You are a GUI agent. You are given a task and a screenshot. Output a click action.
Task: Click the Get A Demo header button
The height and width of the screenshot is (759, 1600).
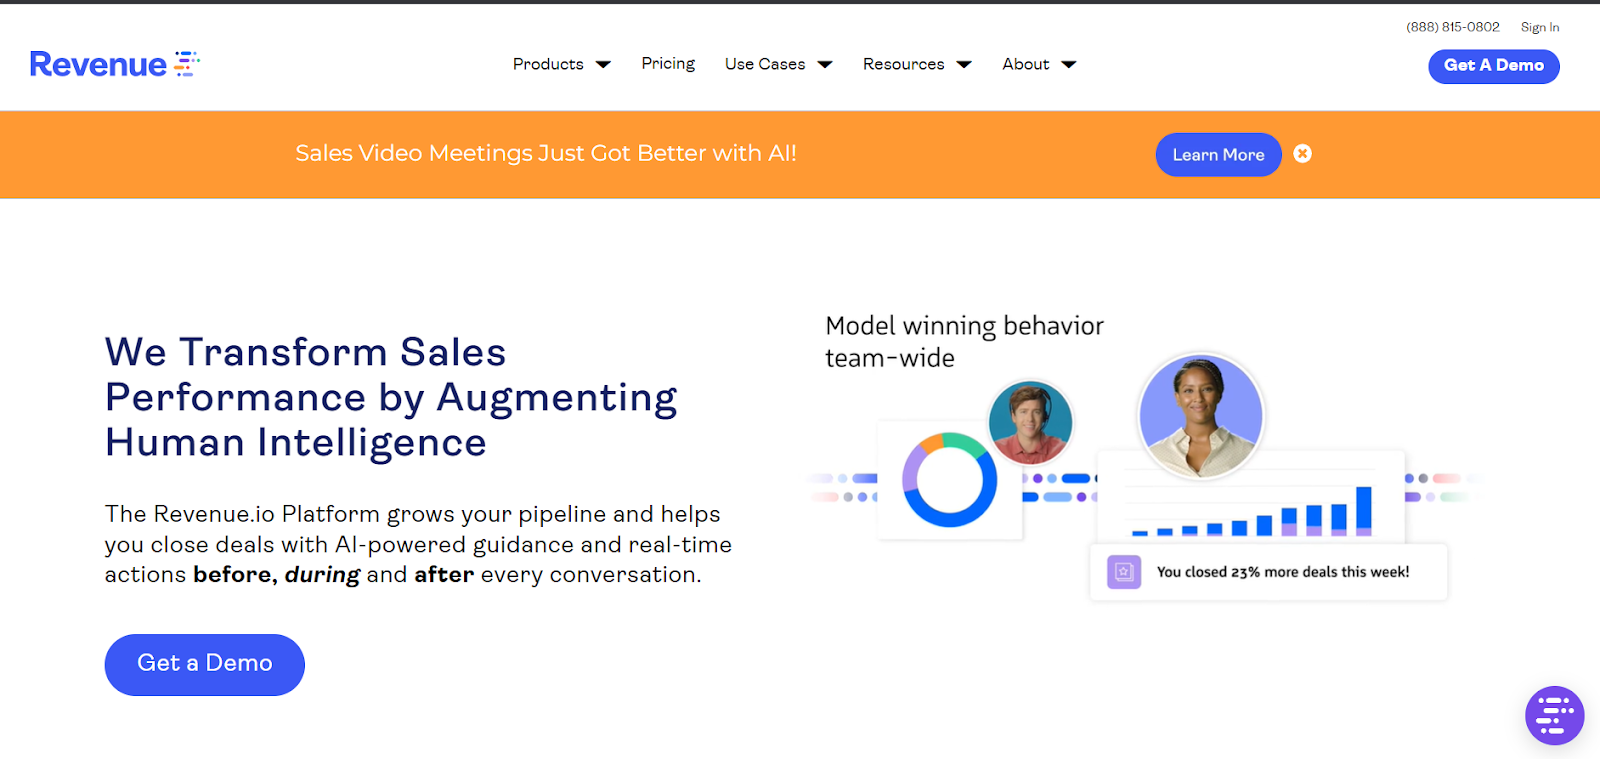point(1494,66)
